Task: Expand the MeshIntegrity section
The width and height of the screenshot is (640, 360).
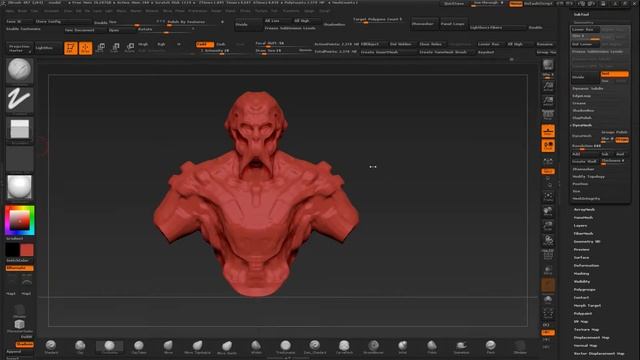Action: coord(586,198)
